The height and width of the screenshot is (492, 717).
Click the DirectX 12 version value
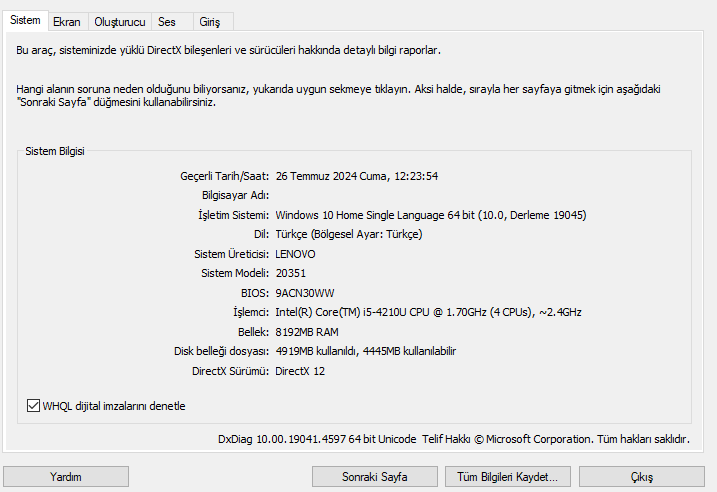pos(300,371)
